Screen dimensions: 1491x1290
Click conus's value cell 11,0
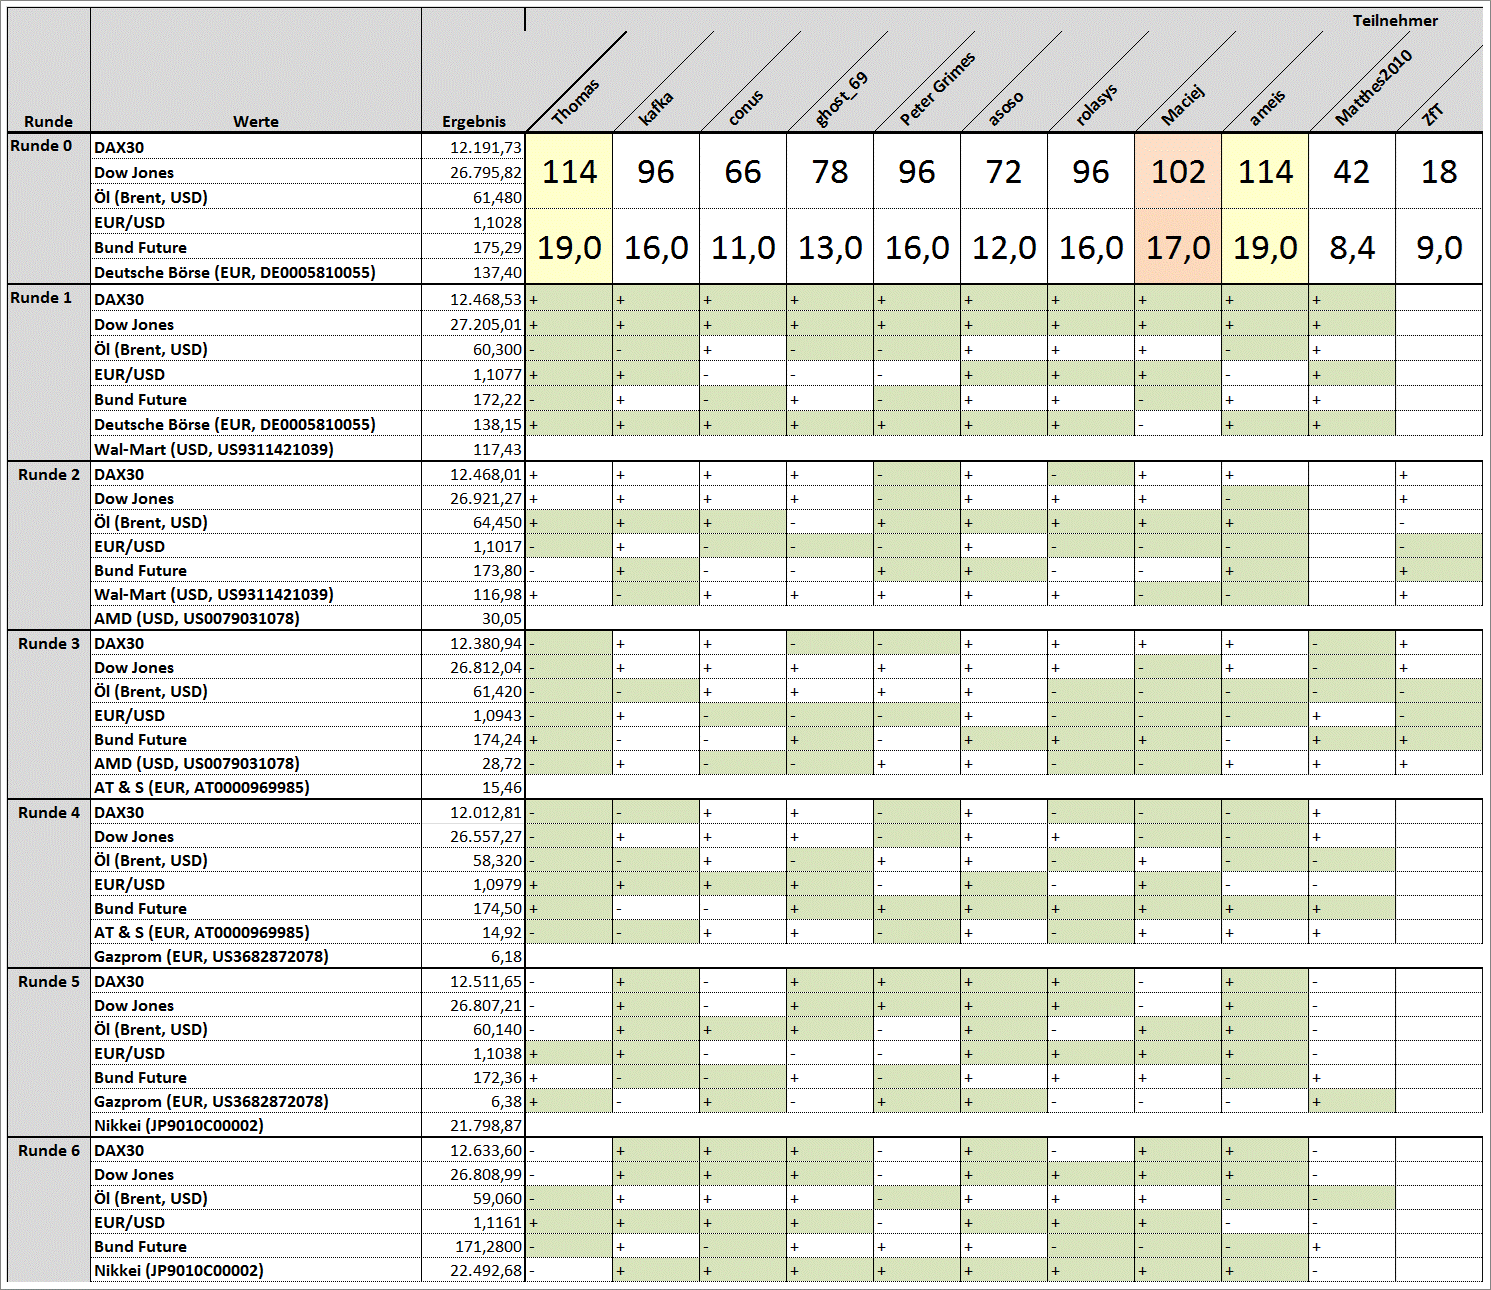pos(743,247)
